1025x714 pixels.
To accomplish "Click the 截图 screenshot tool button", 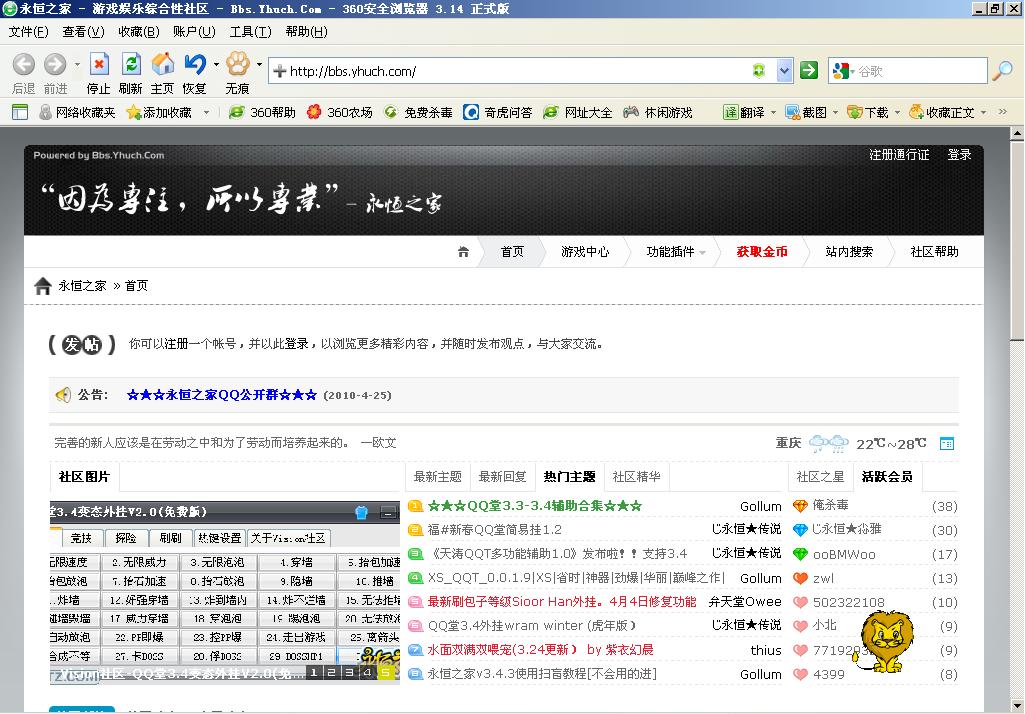I will (806, 112).
